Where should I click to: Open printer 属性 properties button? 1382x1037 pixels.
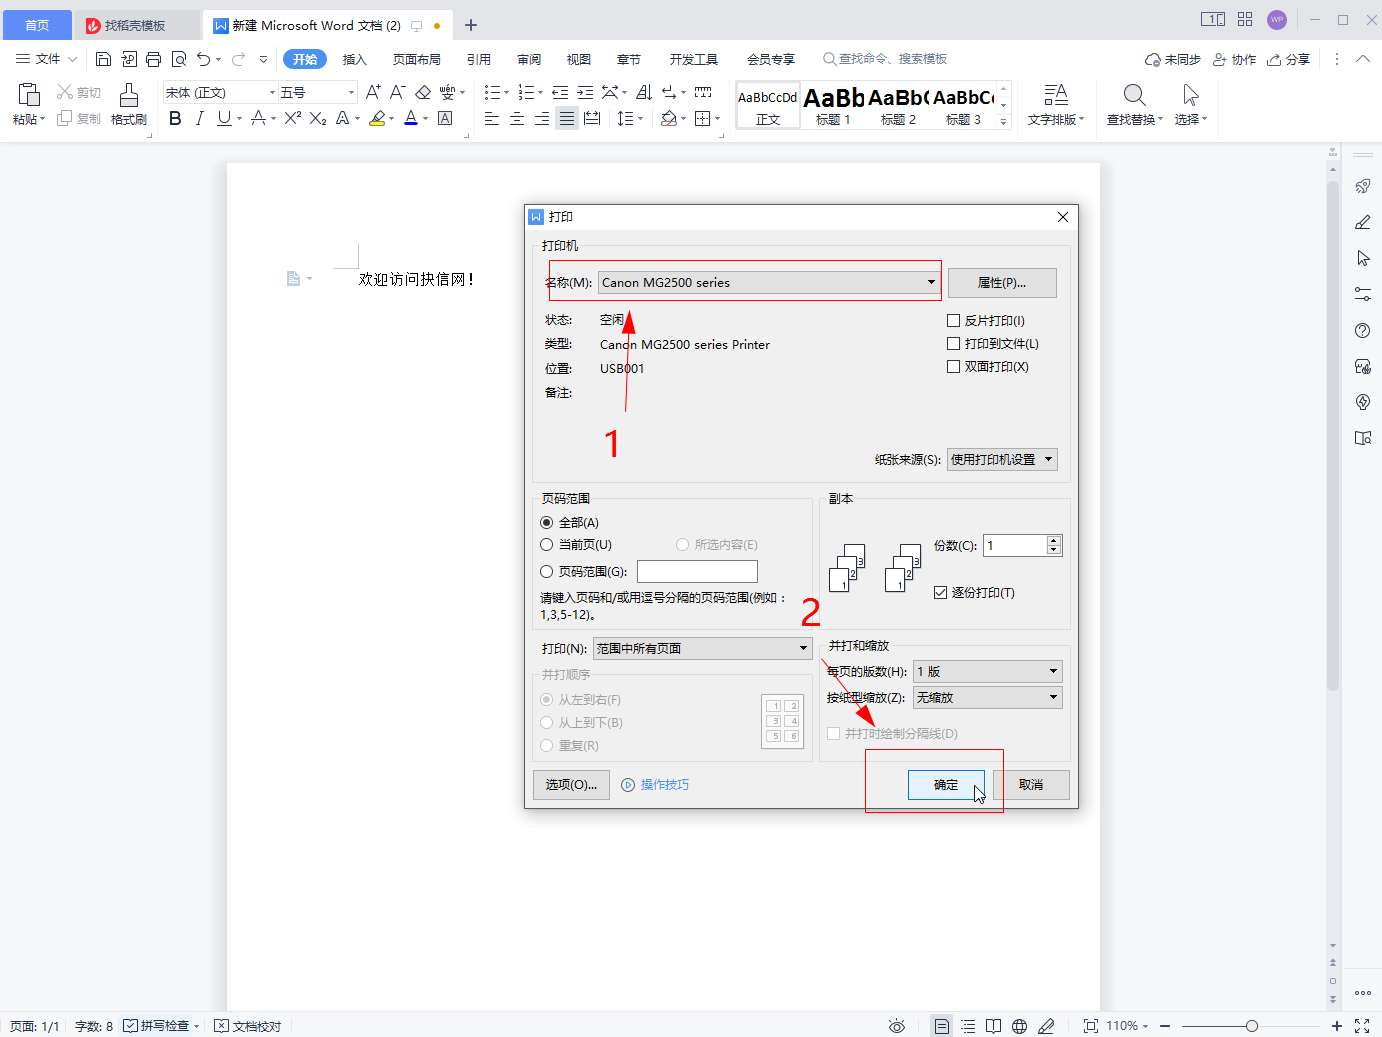click(x=1002, y=283)
